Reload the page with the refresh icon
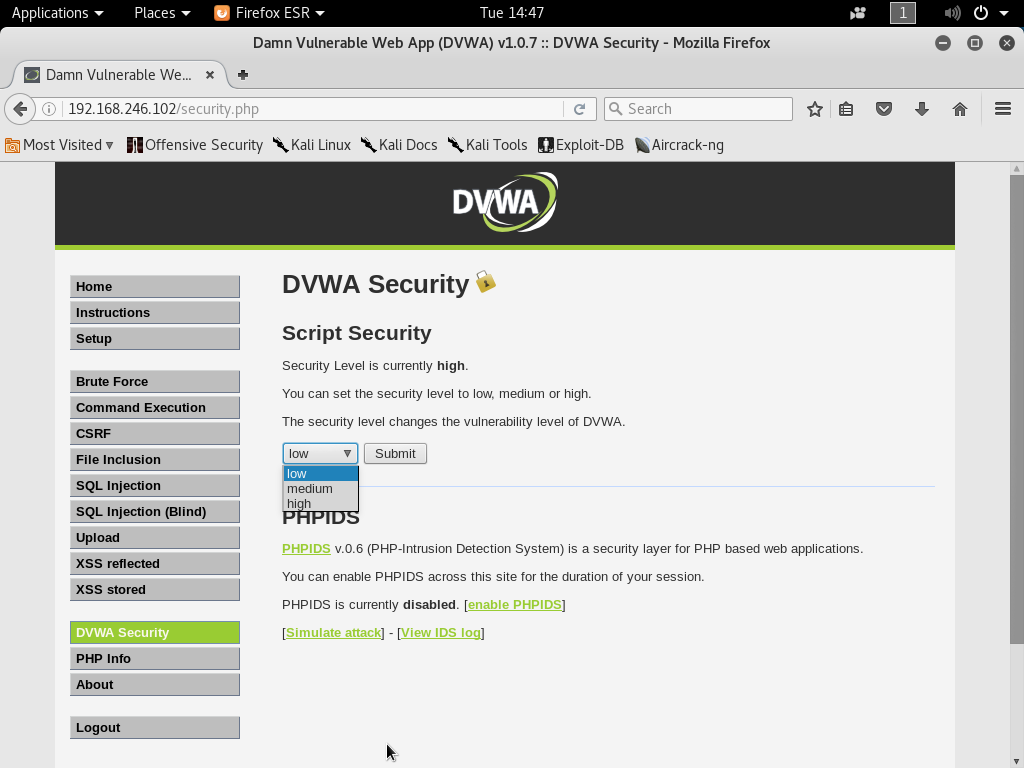Image resolution: width=1024 pixels, height=768 pixels. click(582, 108)
